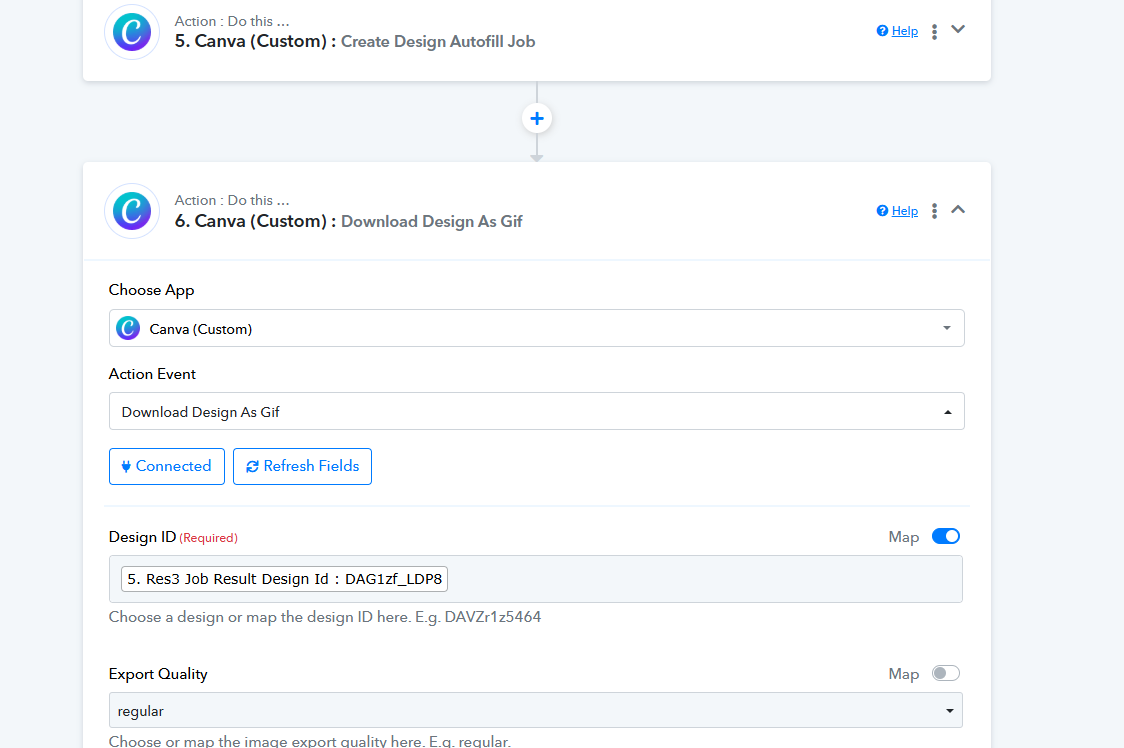Open the three-dot menu for step 6
Viewport: 1124px width, 748px height.
click(934, 211)
